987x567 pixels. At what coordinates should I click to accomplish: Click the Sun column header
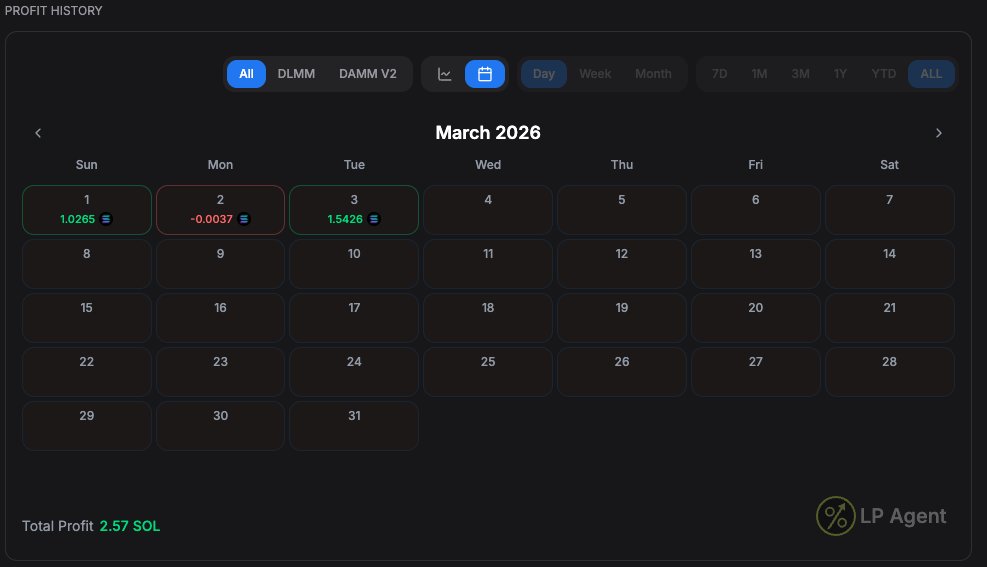click(87, 165)
